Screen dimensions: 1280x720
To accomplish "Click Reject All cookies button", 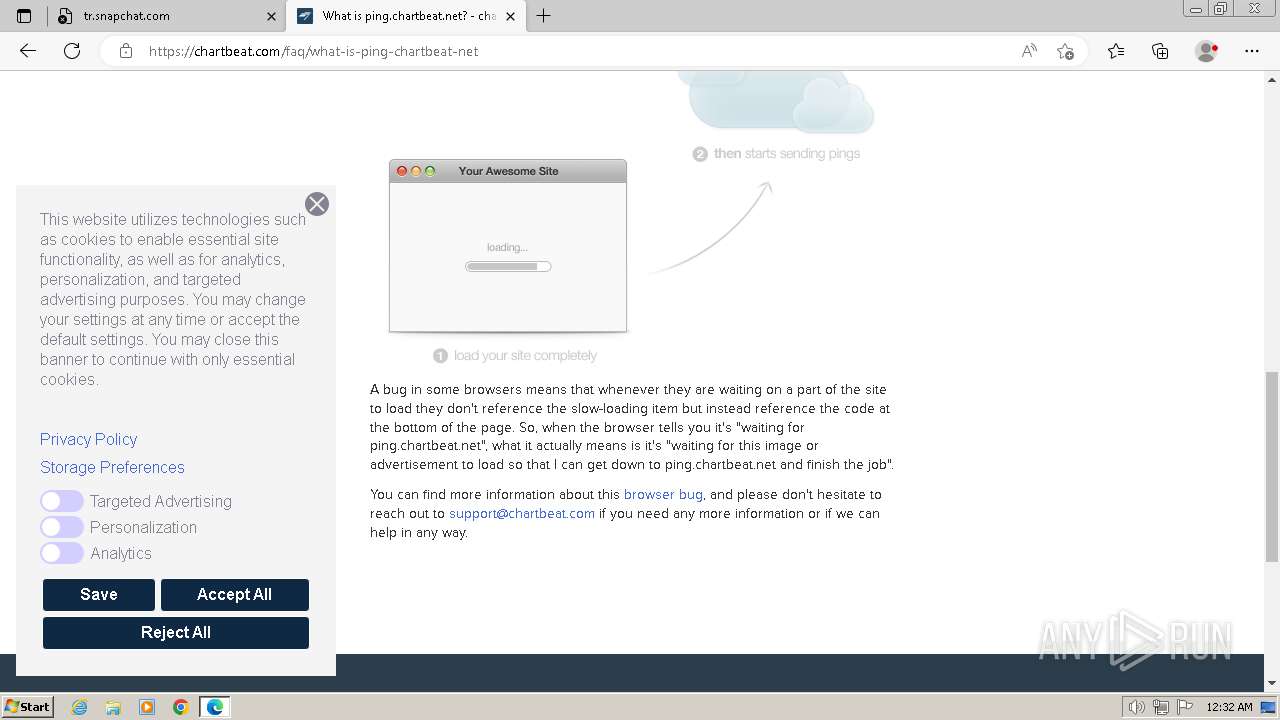I will [176, 632].
